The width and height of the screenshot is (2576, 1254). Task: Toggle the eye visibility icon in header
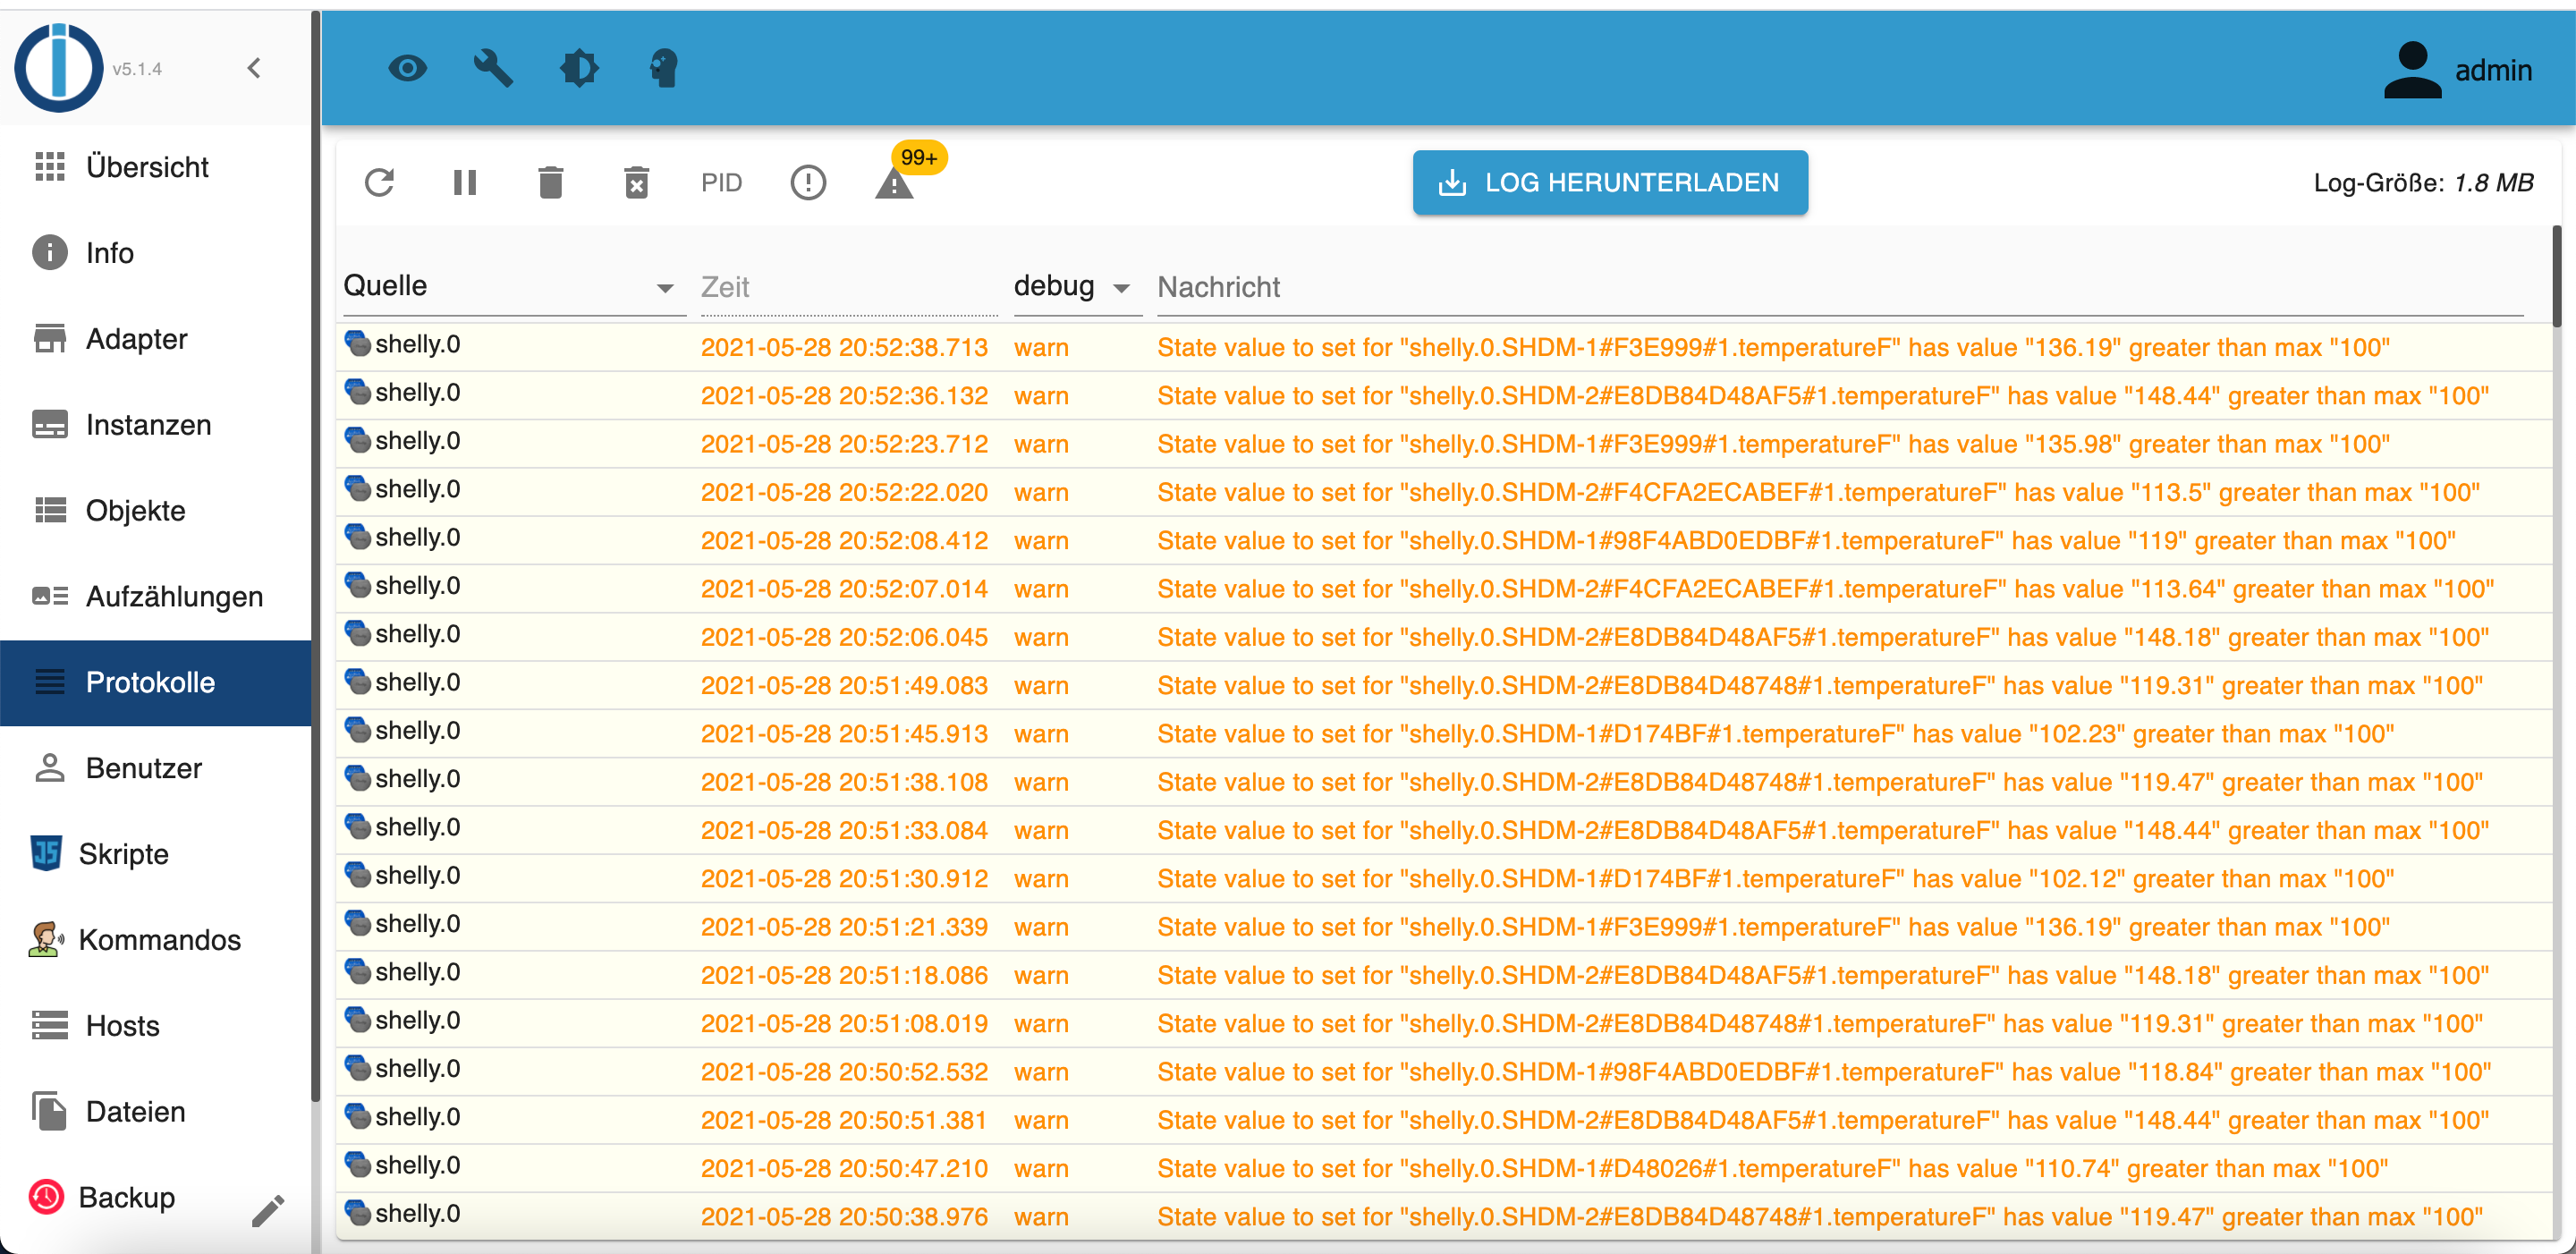407,68
